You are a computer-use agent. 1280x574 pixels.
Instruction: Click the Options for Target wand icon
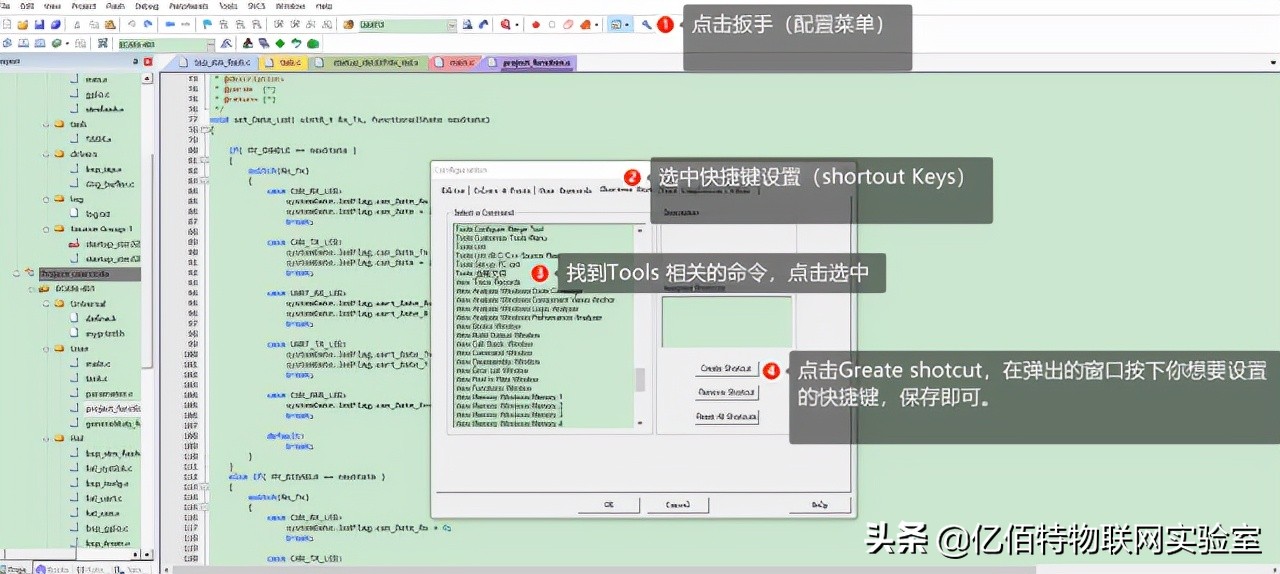pos(227,43)
